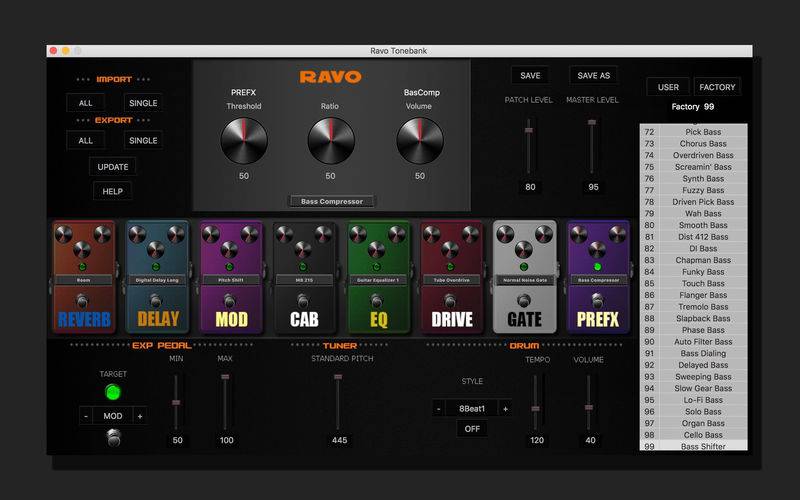Click the tuner STANDARD PITCH slider
Viewport: 800px width, 500px height.
(x=338, y=402)
